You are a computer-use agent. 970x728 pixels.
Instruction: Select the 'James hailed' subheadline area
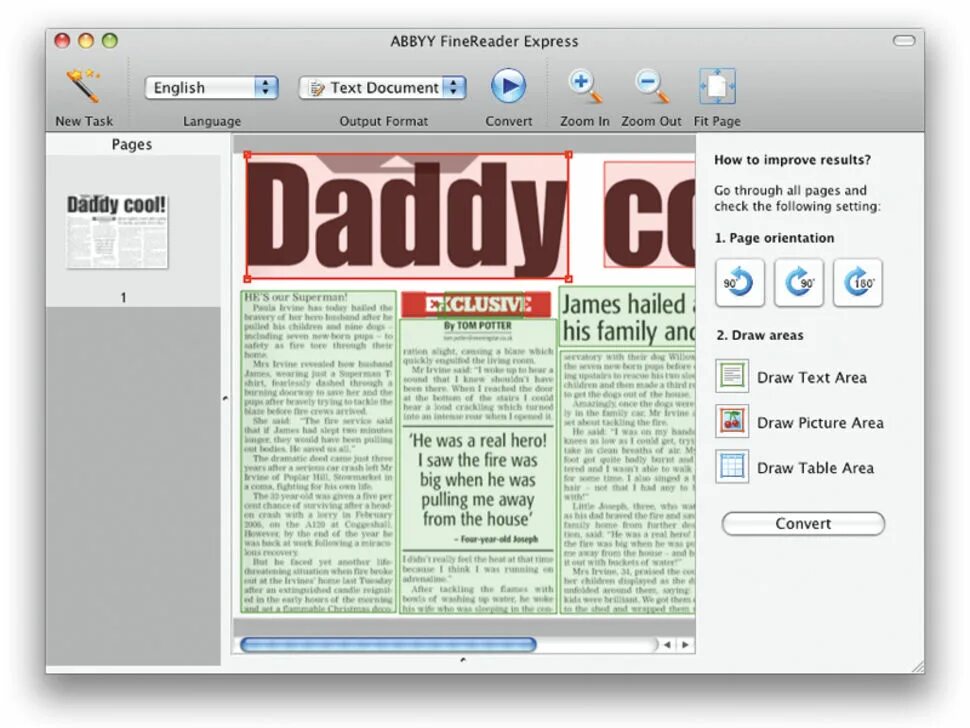point(627,317)
